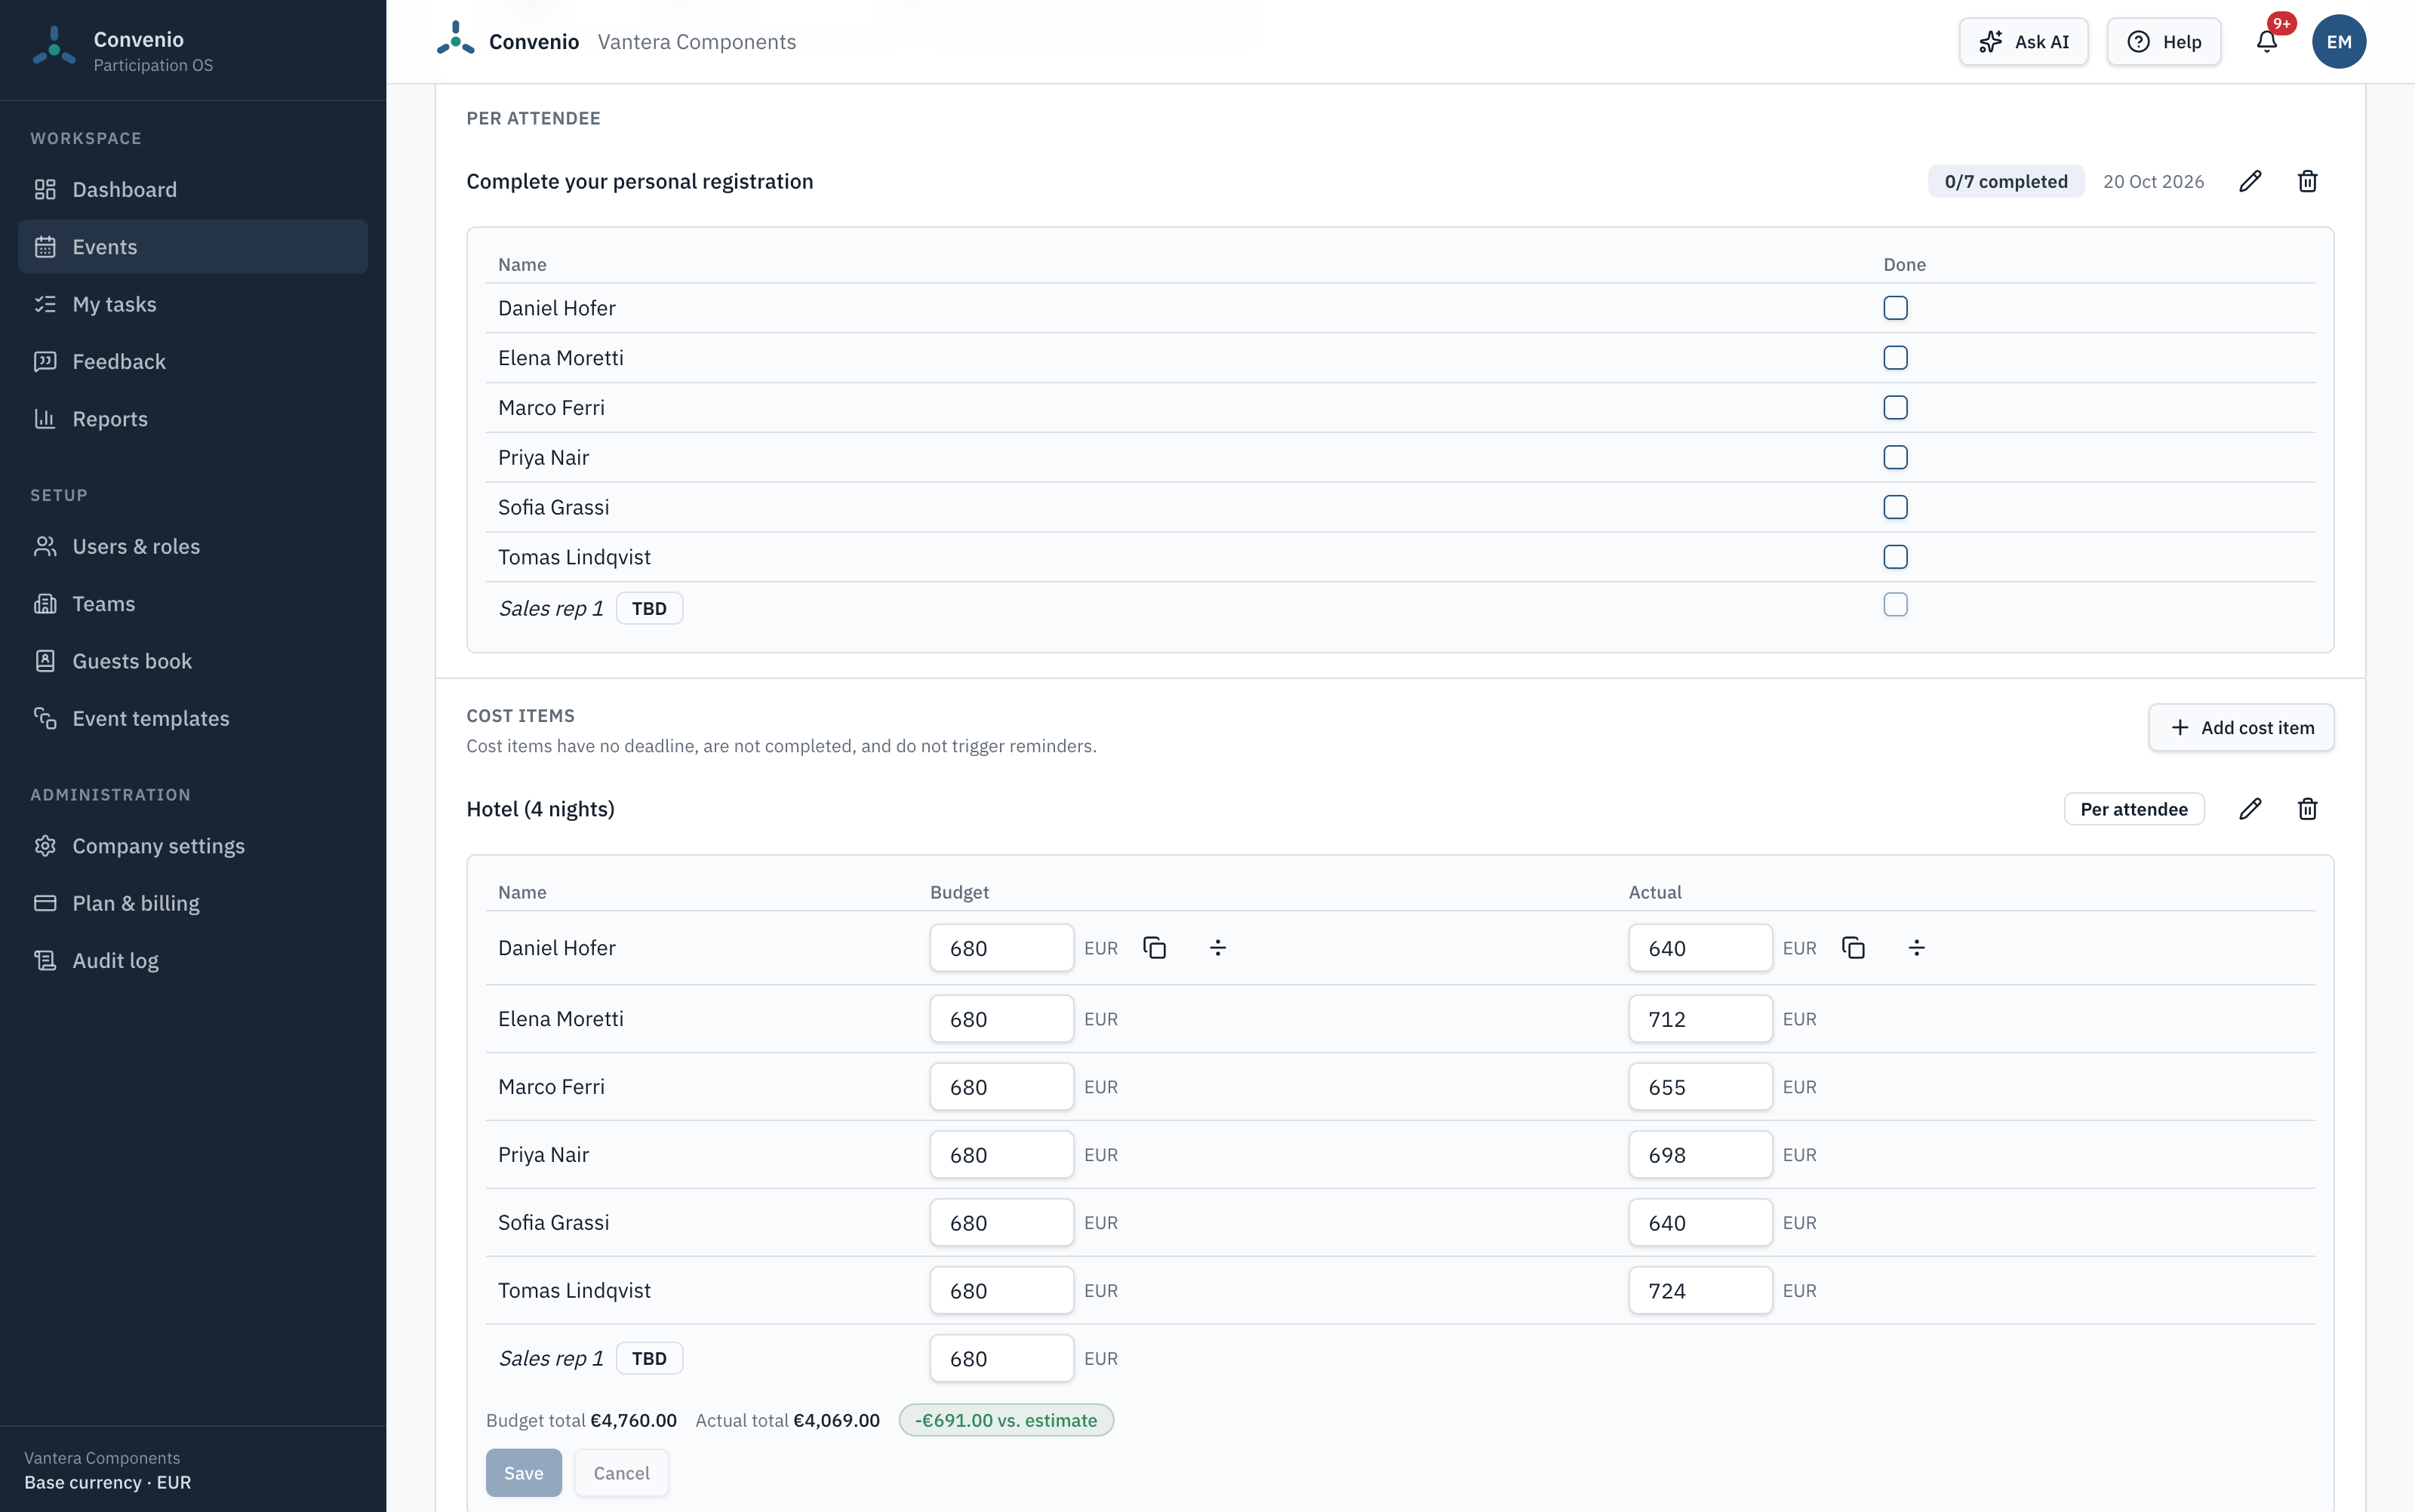Tick Daniel Hofer's Done checkbox
The image size is (2415, 1512).
pyautogui.click(x=1895, y=308)
